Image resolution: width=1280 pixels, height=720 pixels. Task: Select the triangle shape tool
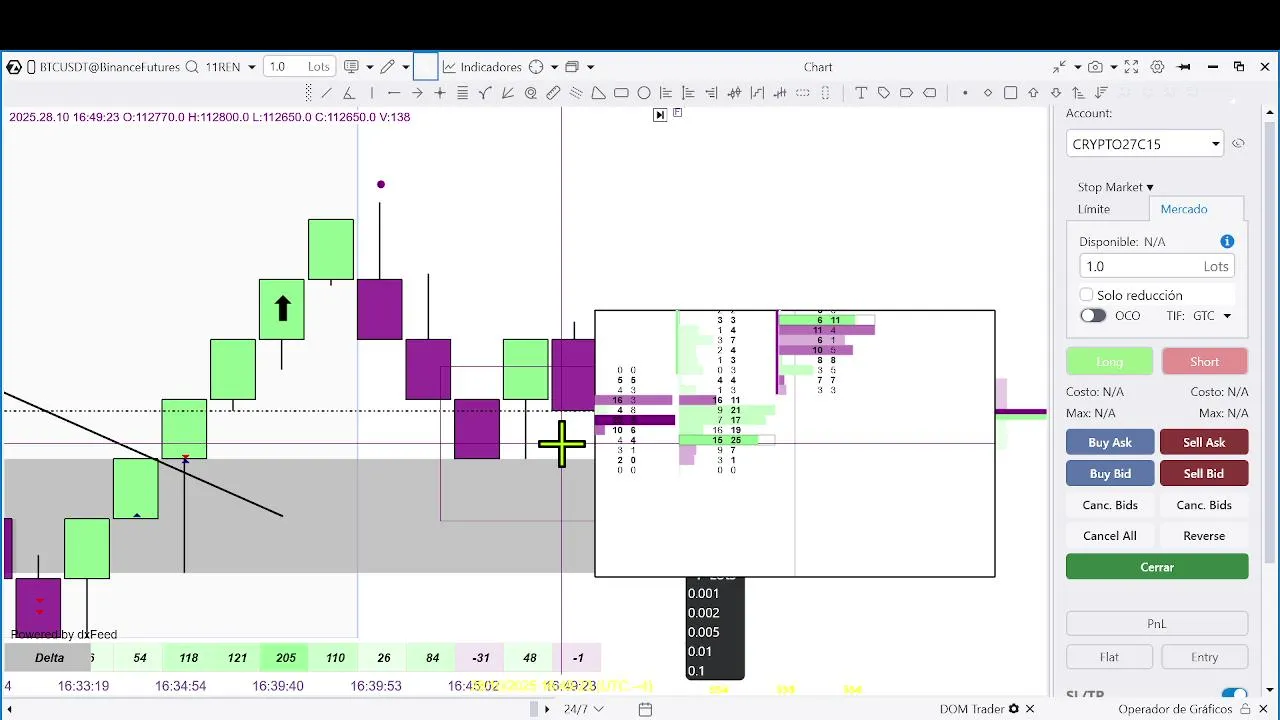598,93
